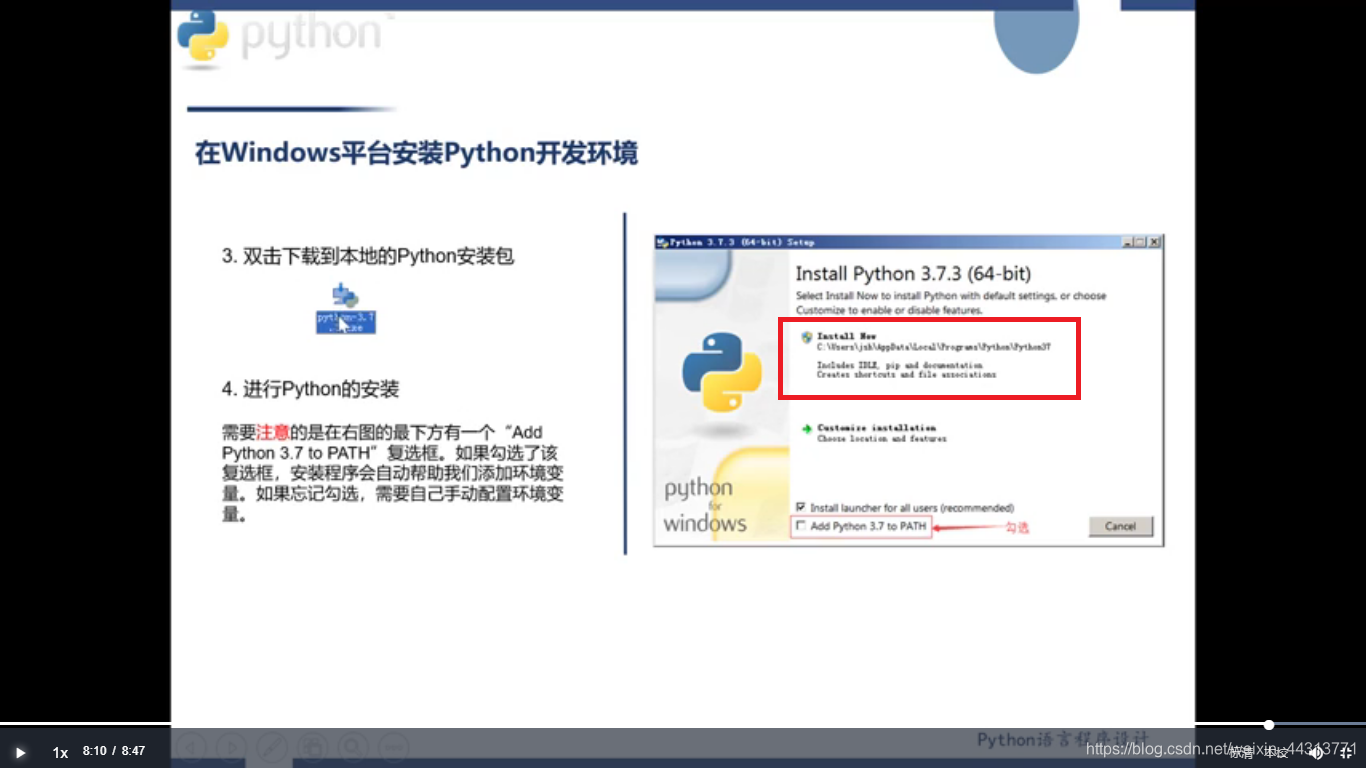Uncheck Install launcher for all users
This screenshot has width=1366, height=768.
[x=800, y=507]
